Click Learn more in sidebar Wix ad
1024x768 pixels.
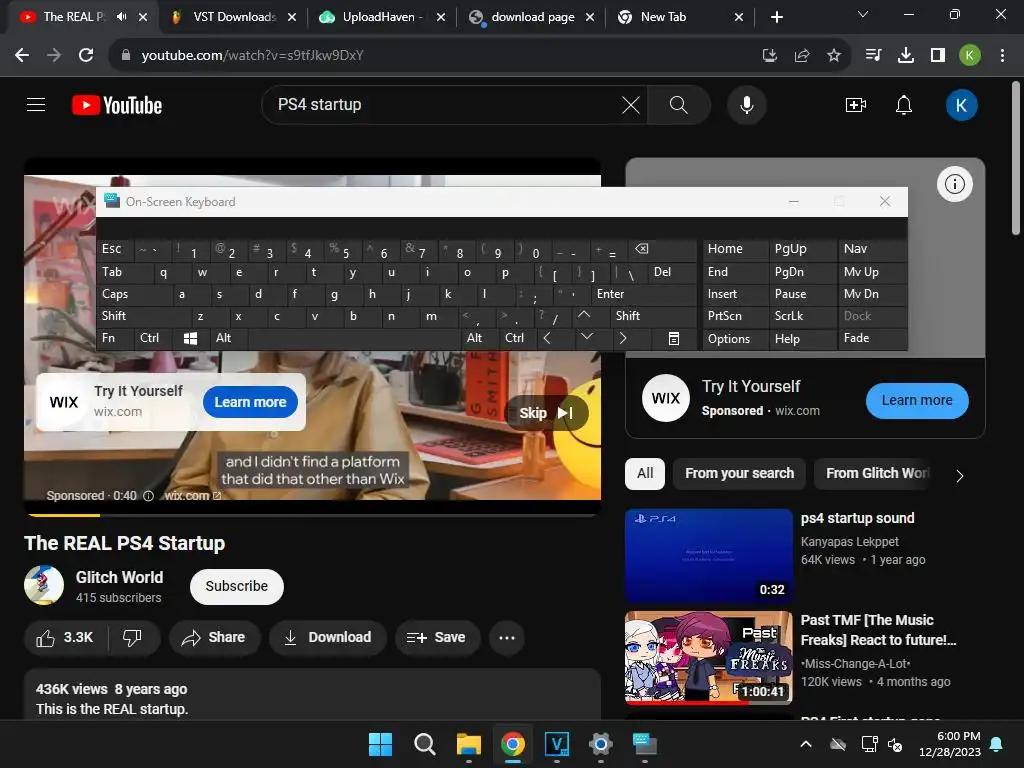(x=917, y=400)
